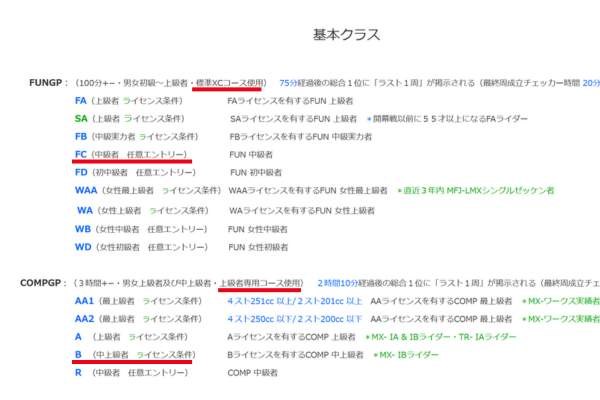Click the underlined B class code

(78, 355)
